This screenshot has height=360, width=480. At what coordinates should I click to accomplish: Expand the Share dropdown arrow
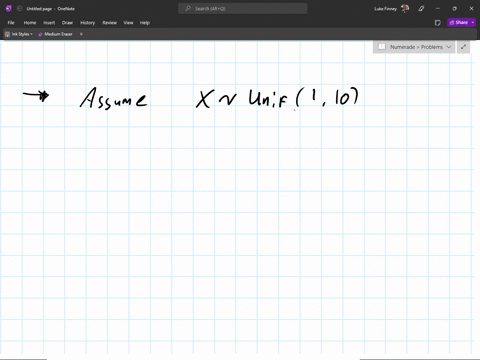pyautogui.click(x=473, y=22)
